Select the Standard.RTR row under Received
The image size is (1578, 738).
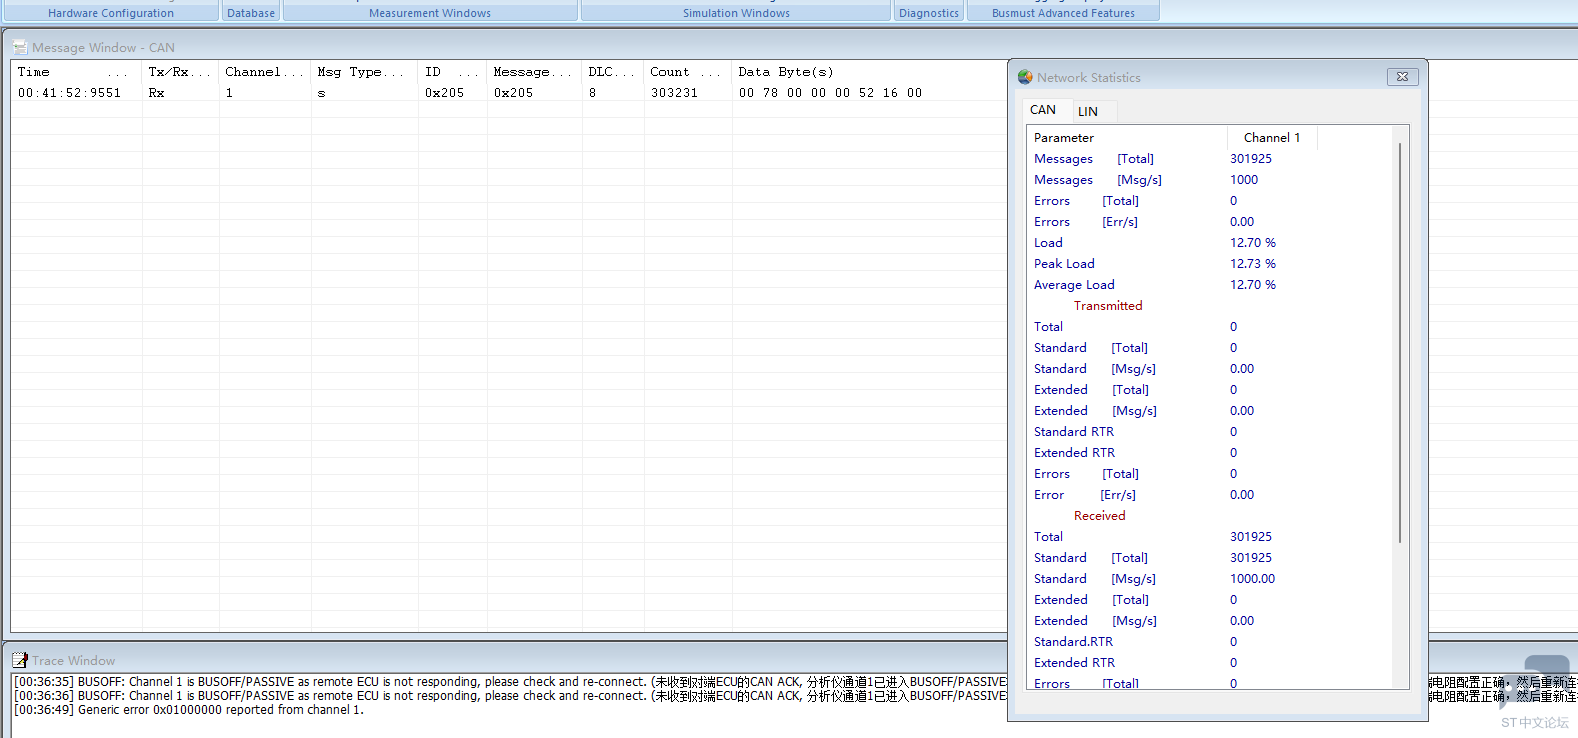pyautogui.click(x=1210, y=642)
